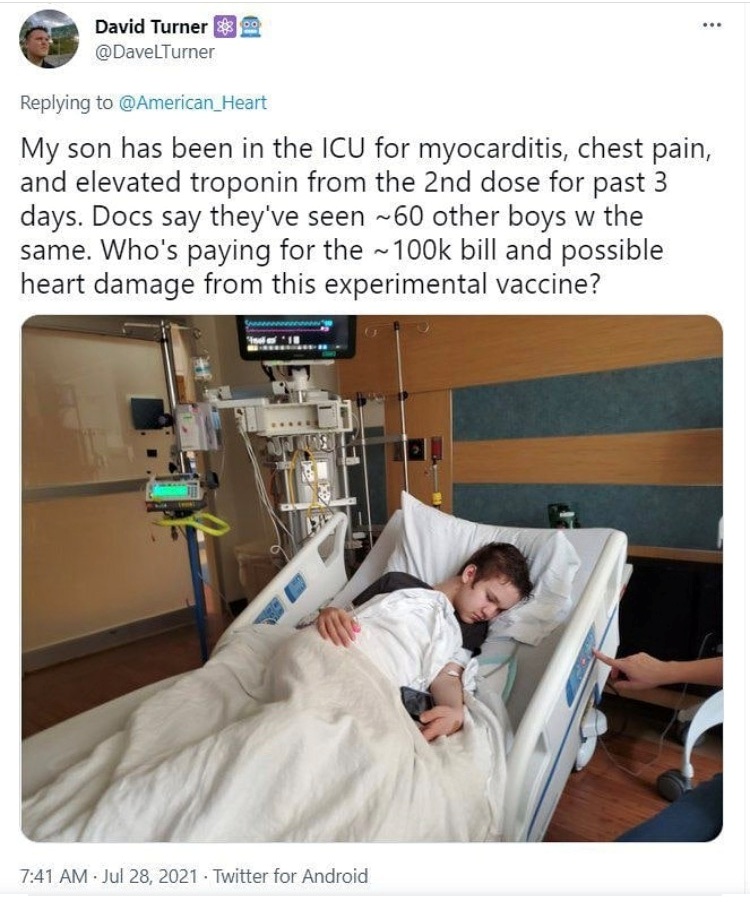Click the purple atom badge beside name
The image size is (750, 917).
tap(223, 27)
